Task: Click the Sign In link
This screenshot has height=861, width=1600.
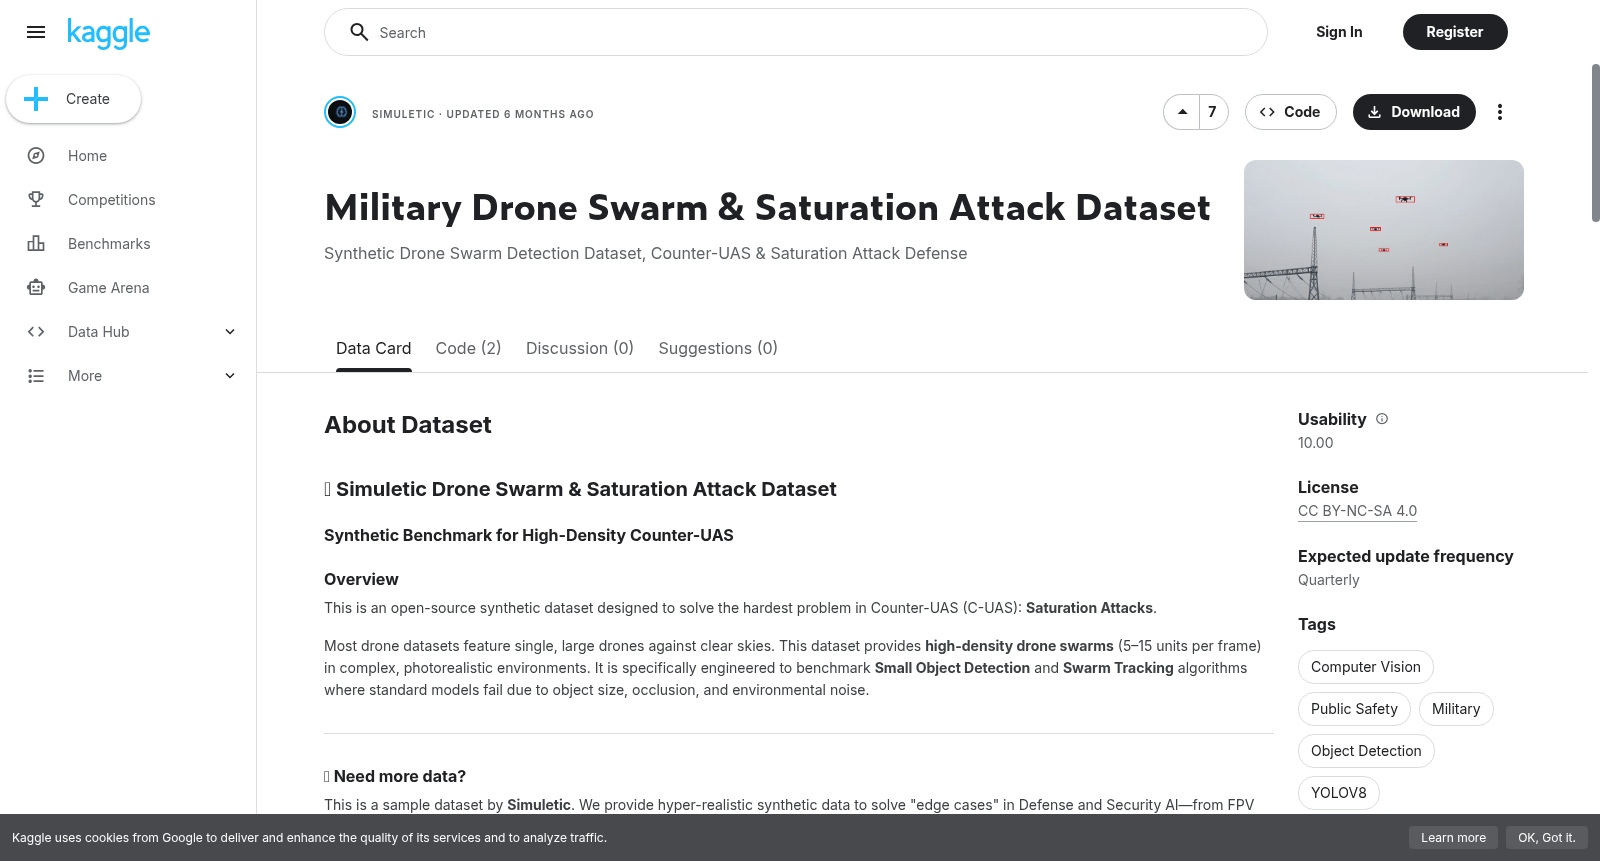Action: click(1339, 32)
